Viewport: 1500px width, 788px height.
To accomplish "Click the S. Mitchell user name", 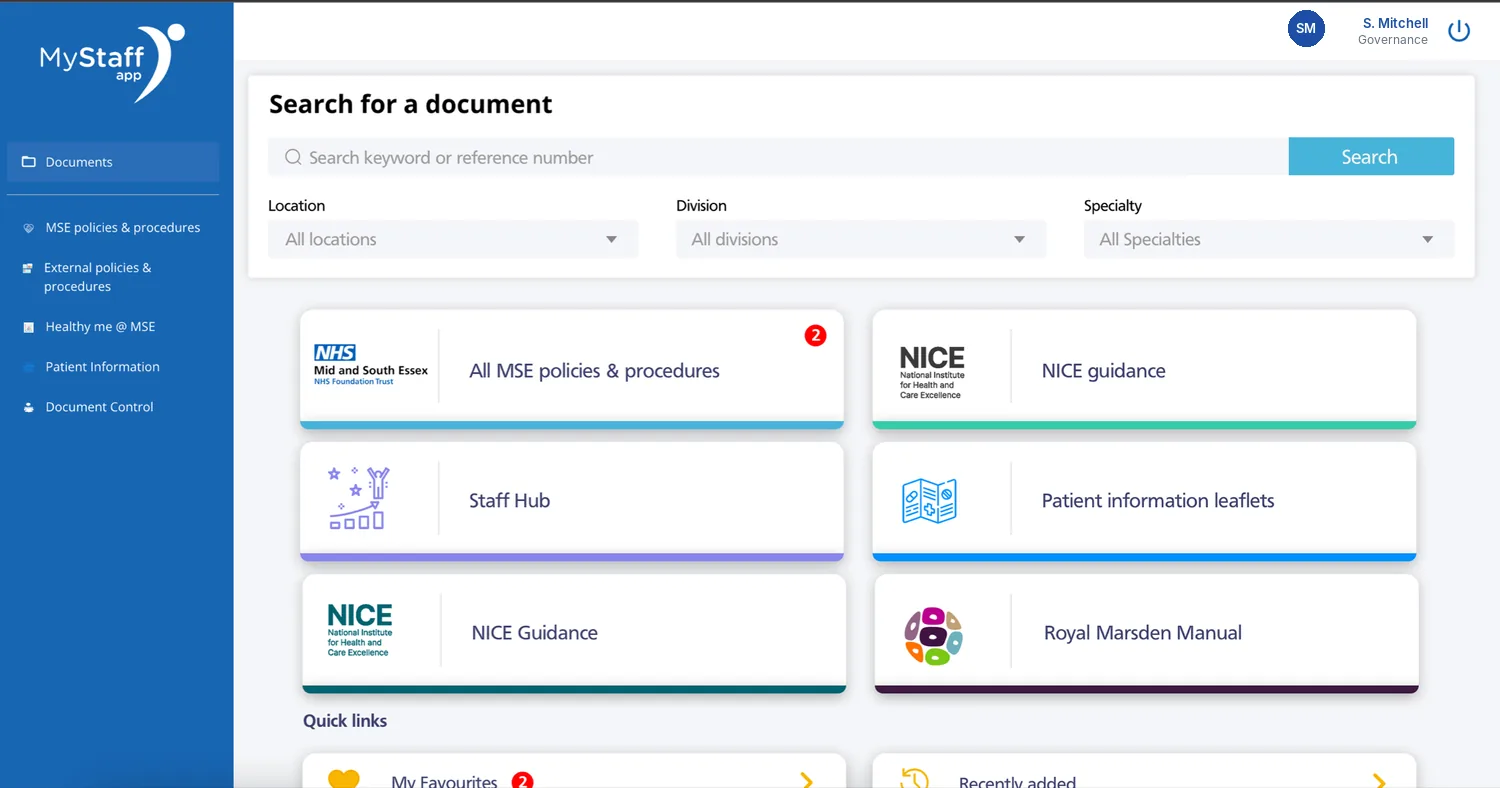I will [x=1395, y=23].
